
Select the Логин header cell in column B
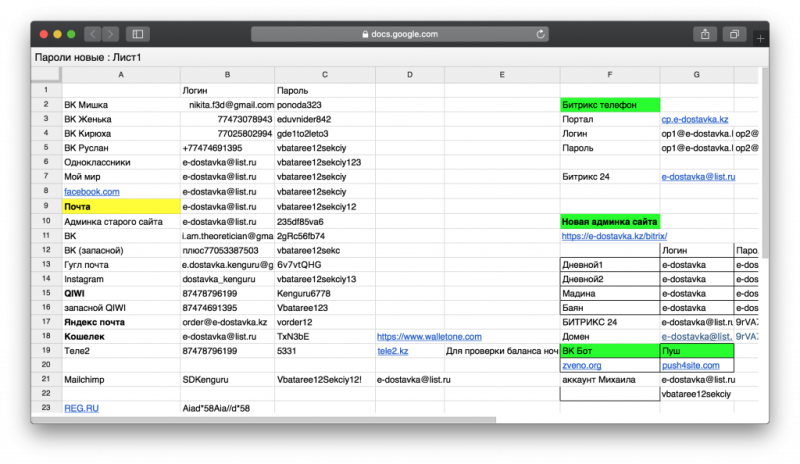[x=227, y=90]
